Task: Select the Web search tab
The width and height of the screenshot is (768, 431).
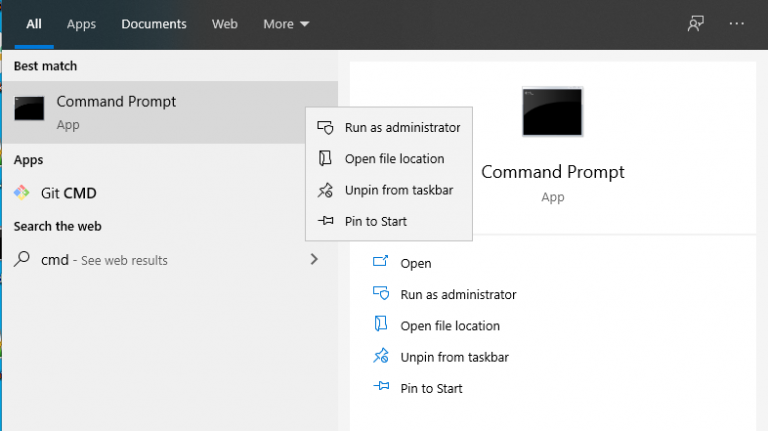Action: click(224, 24)
